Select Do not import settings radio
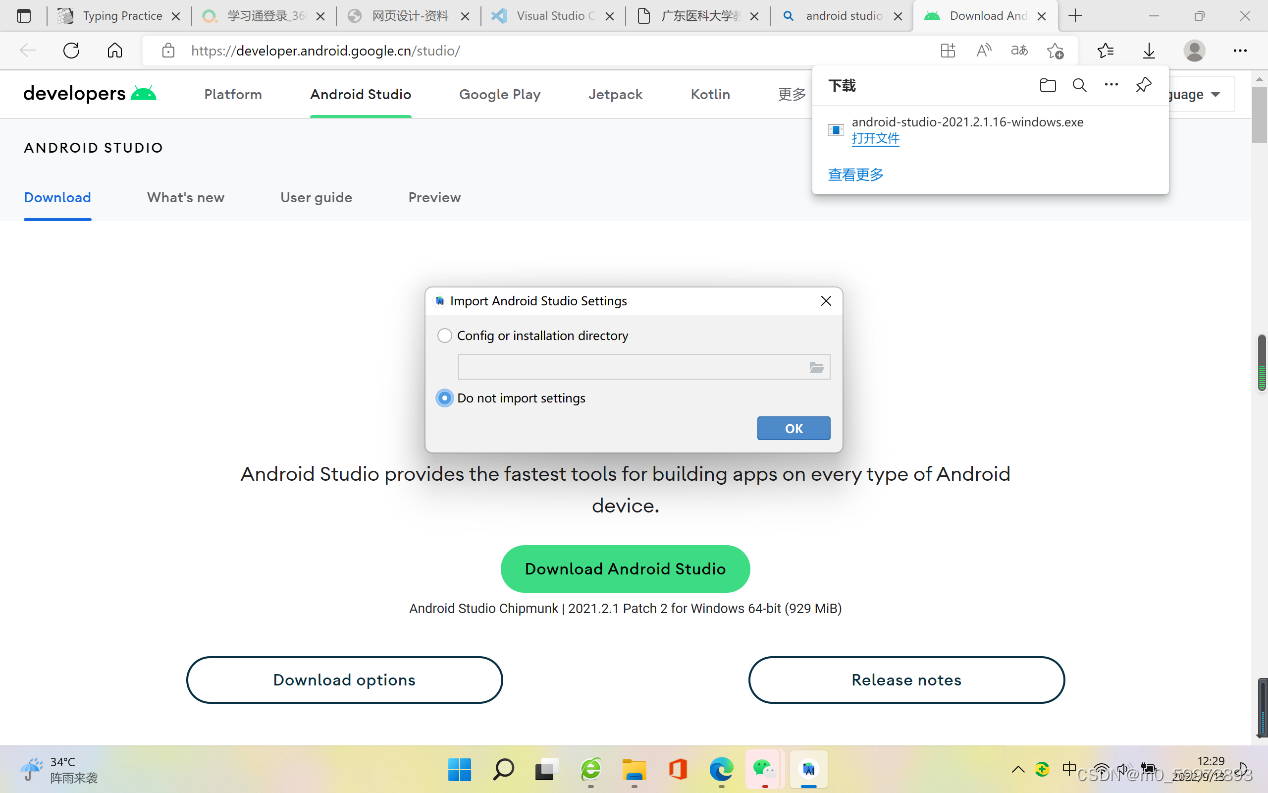This screenshot has height=793, width=1268. [445, 398]
